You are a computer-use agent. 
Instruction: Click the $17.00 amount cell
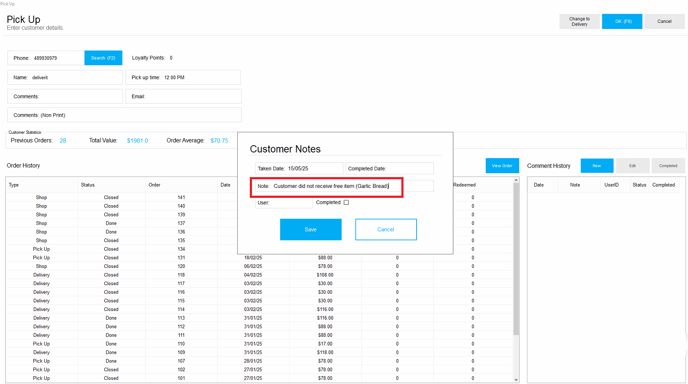(x=325, y=344)
